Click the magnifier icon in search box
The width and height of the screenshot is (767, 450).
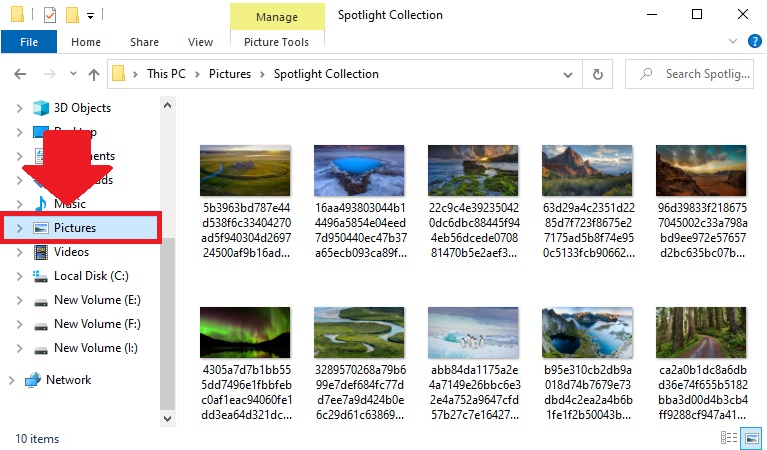(x=647, y=74)
